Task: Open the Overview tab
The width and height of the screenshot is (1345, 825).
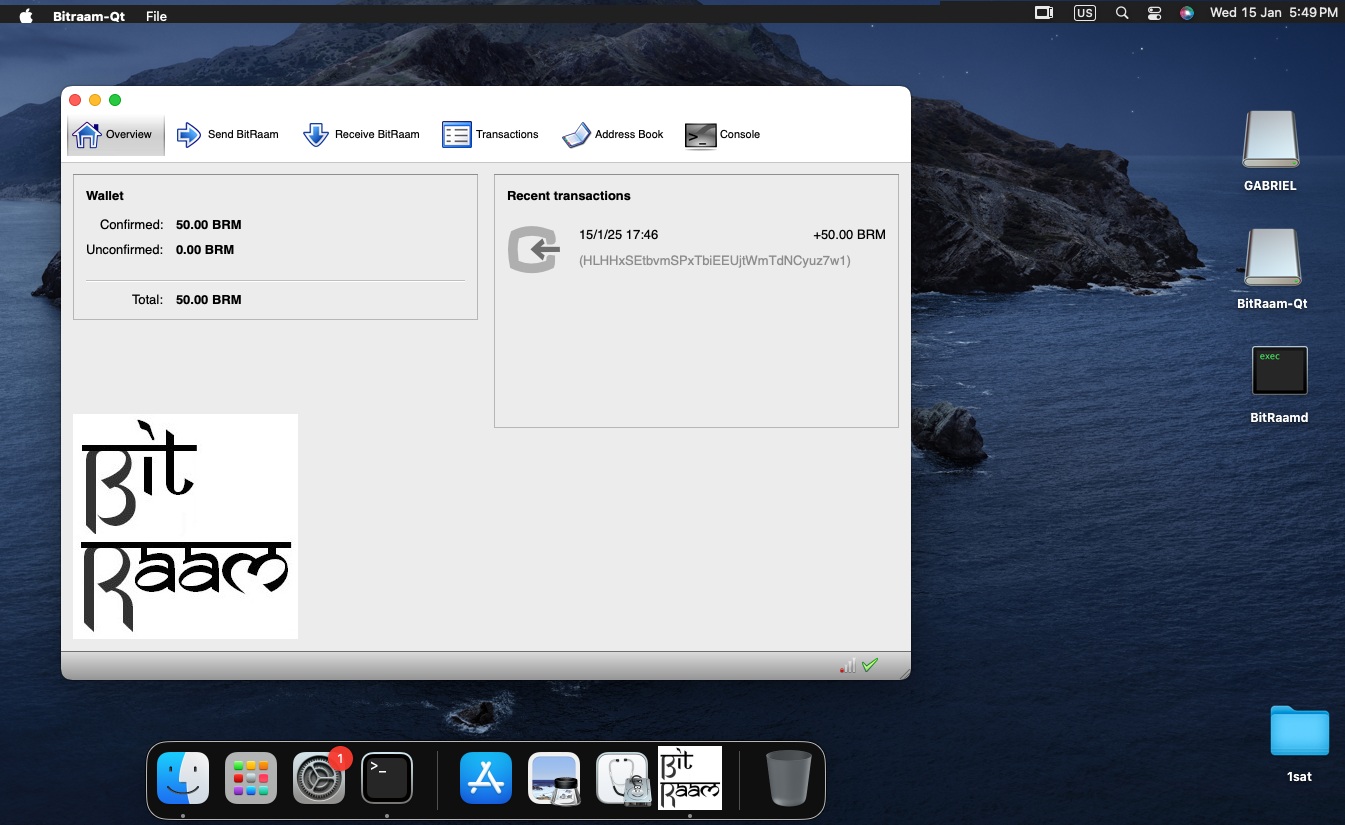Action: pyautogui.click(x=115, y=135)
